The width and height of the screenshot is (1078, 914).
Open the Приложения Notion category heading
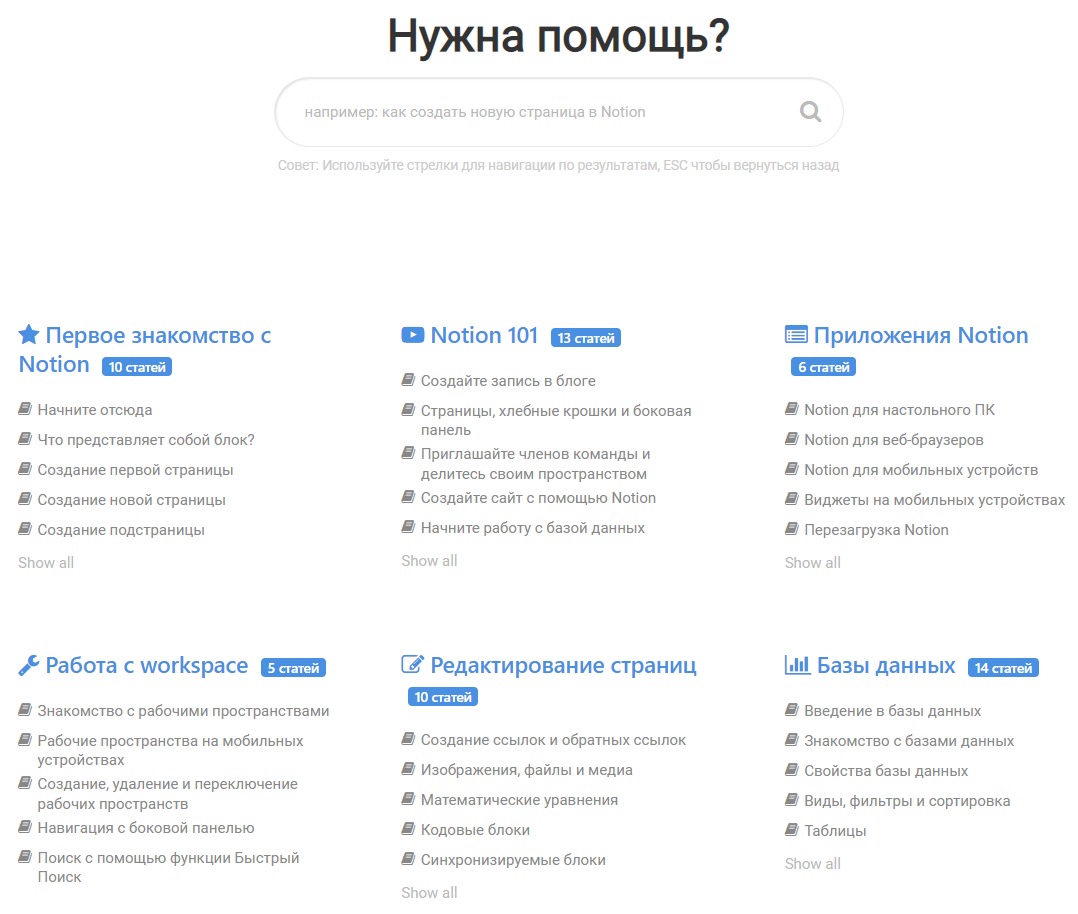pyautogui.click(x=921, y=335)
